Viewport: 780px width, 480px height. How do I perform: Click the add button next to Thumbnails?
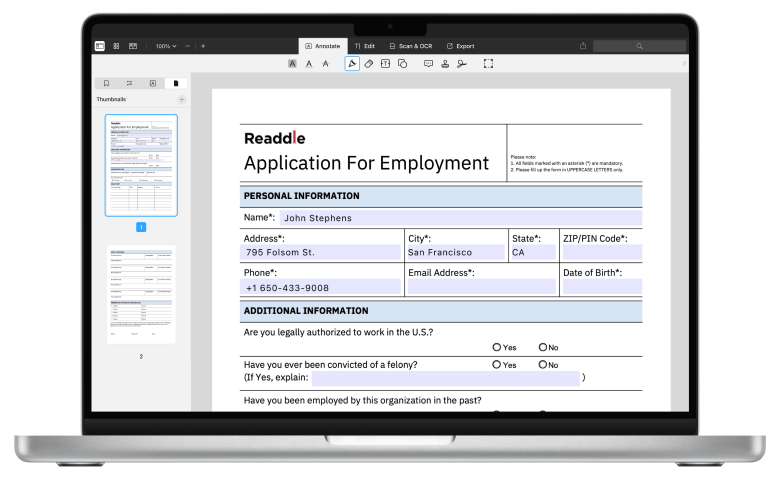click(181, 100)
